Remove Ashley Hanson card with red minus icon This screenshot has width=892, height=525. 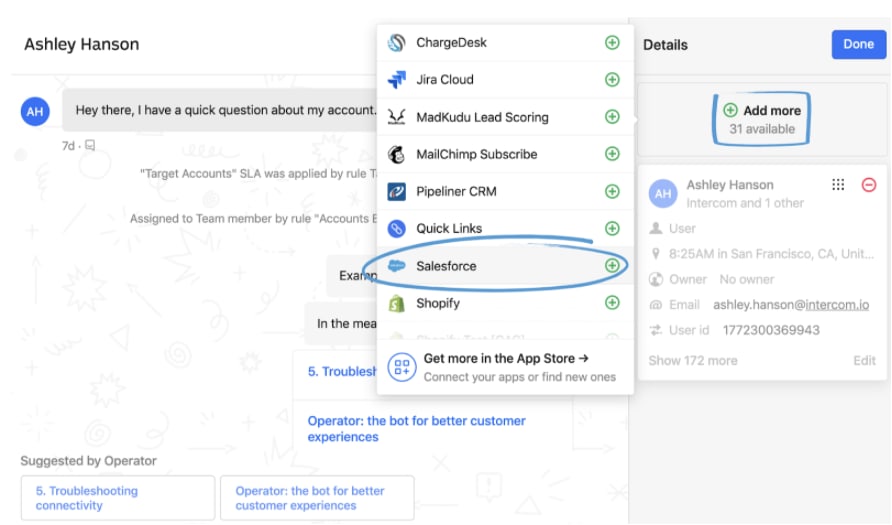click(869, 185)
